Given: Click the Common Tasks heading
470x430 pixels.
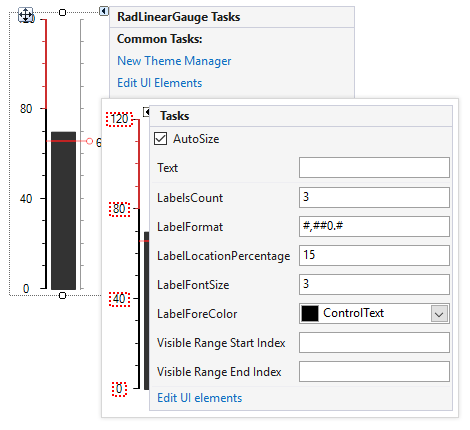Looking at the screenshot, I should pyautogui.click(x=160, y=39).
